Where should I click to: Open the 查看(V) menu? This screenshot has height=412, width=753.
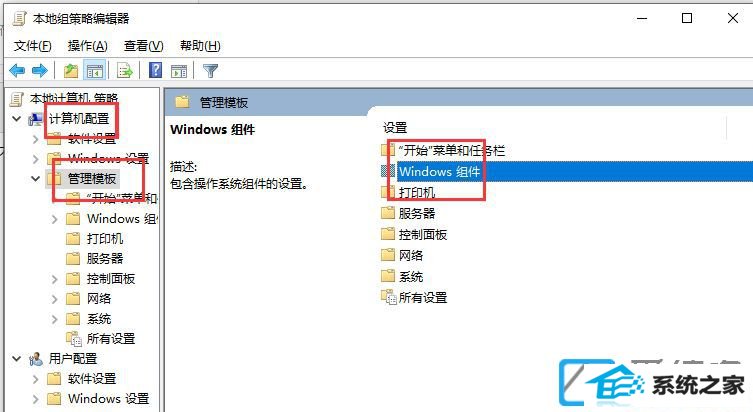tap(144, 46)
